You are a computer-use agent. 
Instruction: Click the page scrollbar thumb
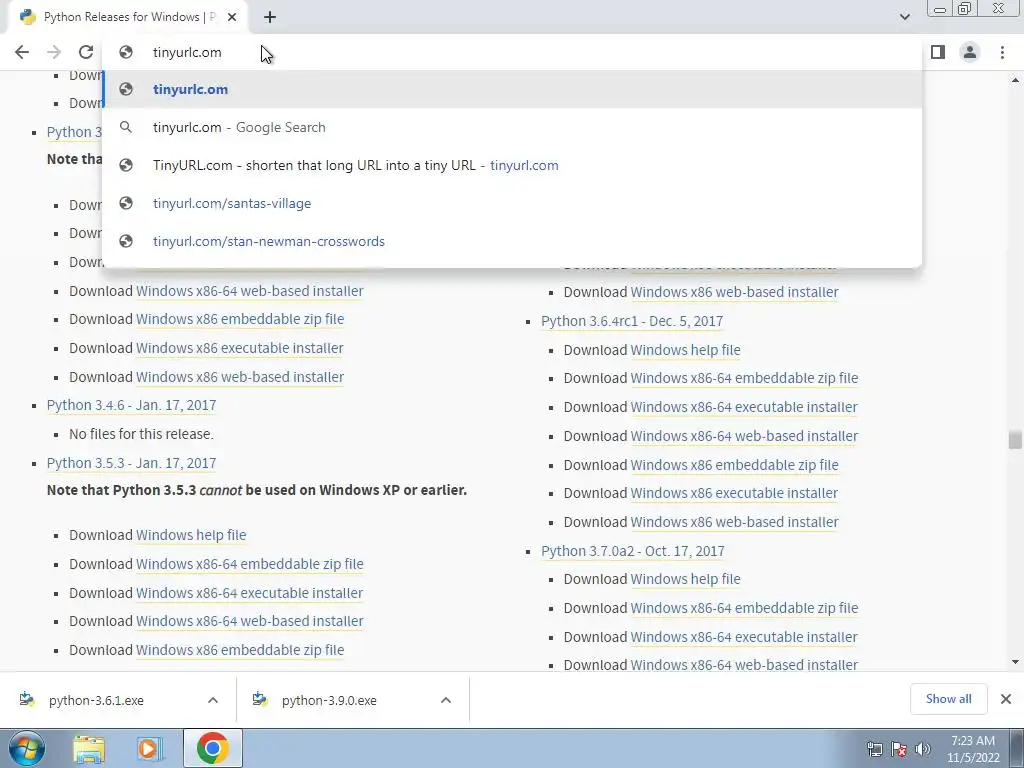(x=1015, y=440)
